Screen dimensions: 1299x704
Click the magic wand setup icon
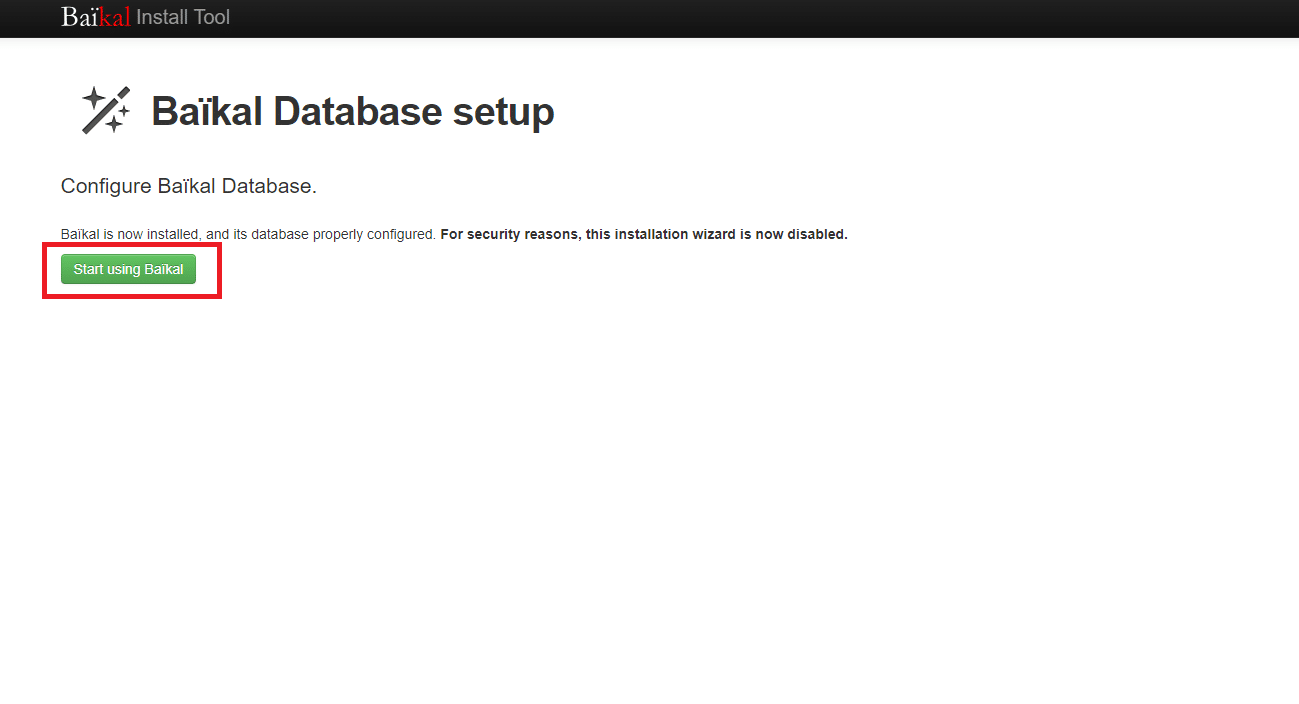point(106,110)
